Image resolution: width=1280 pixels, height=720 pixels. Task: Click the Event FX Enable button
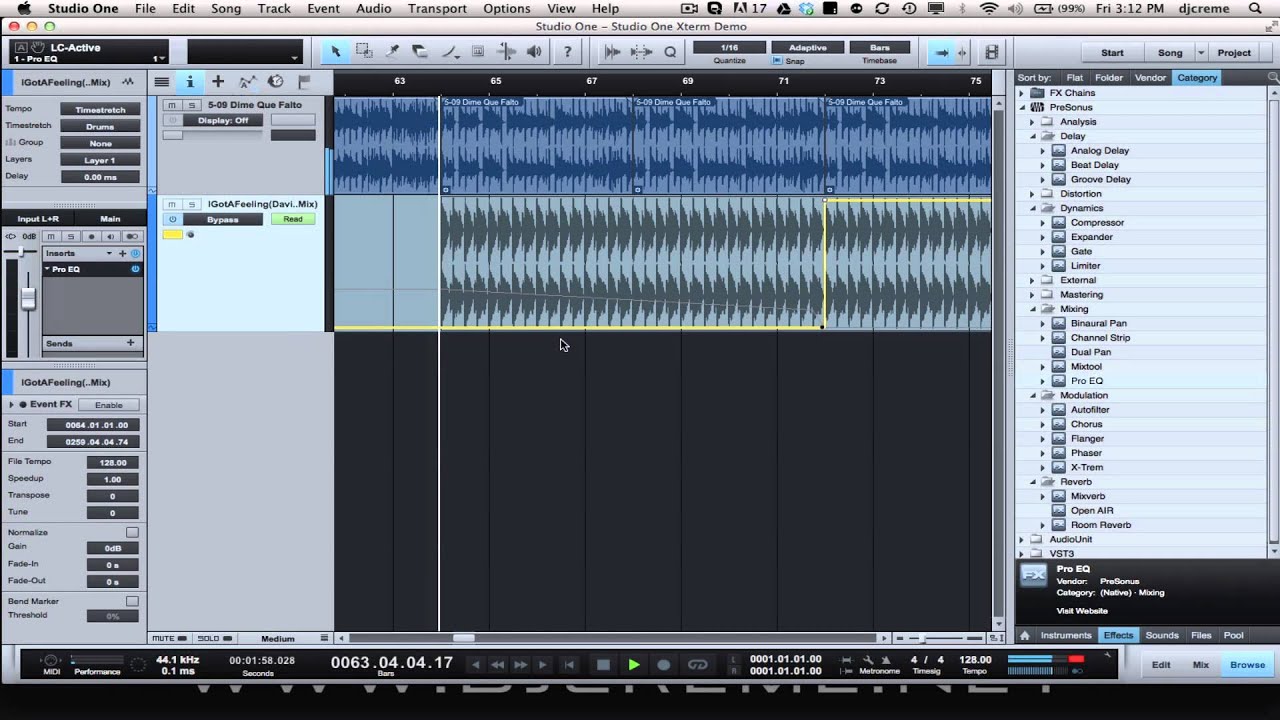108,405
